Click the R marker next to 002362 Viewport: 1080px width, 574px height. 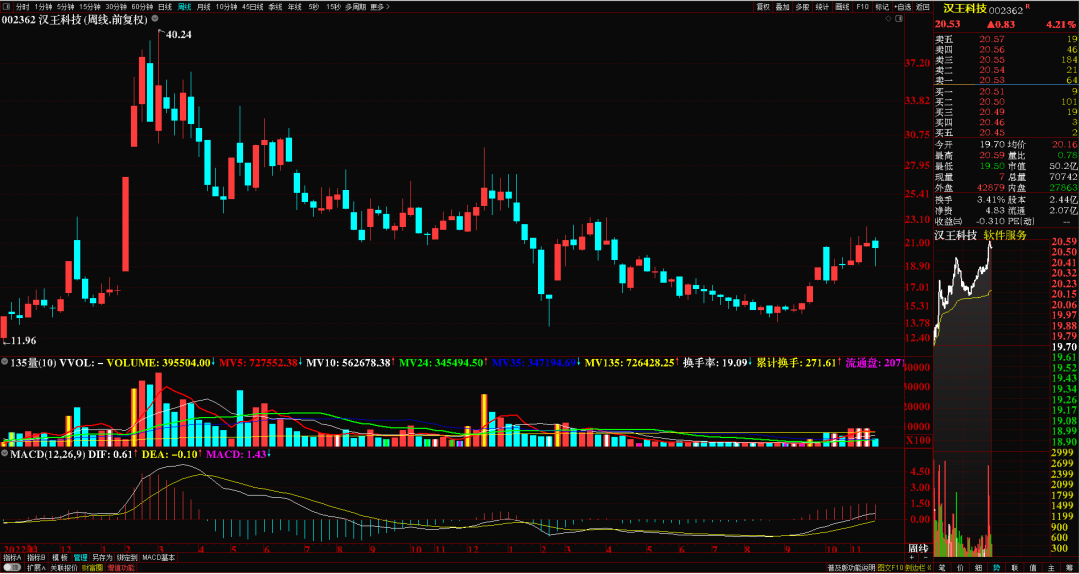pyautogui.click(x=1028, y=7)
